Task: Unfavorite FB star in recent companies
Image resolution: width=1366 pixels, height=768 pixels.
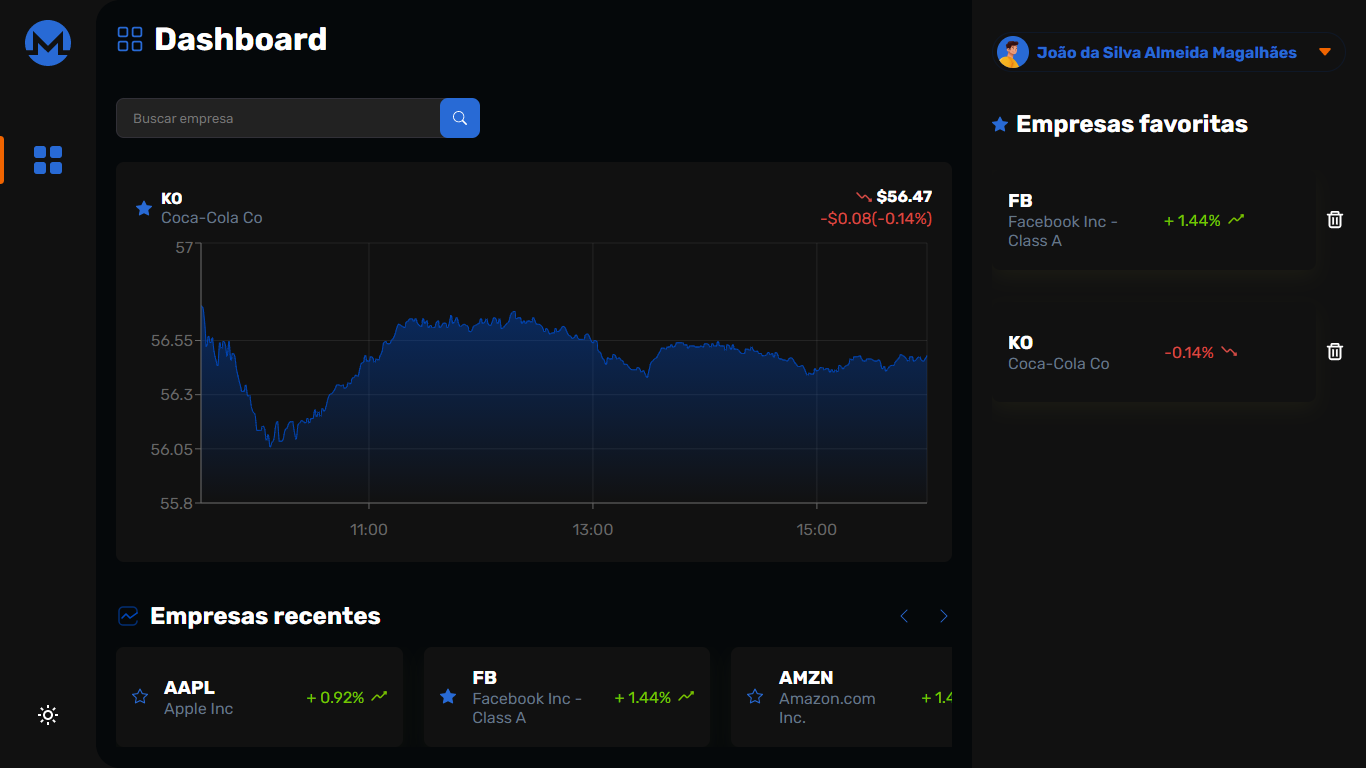Action: pos(448,697)
